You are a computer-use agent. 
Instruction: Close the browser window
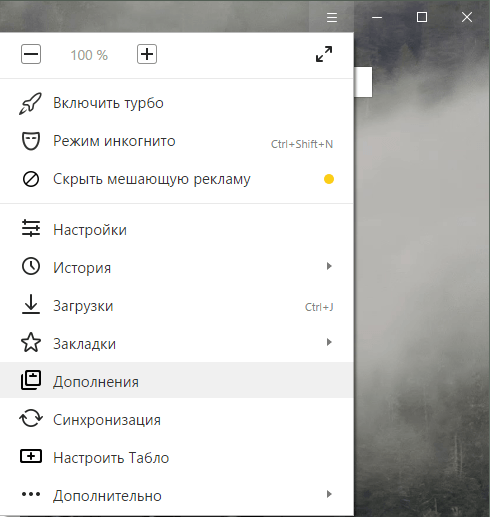coord(467,17)
